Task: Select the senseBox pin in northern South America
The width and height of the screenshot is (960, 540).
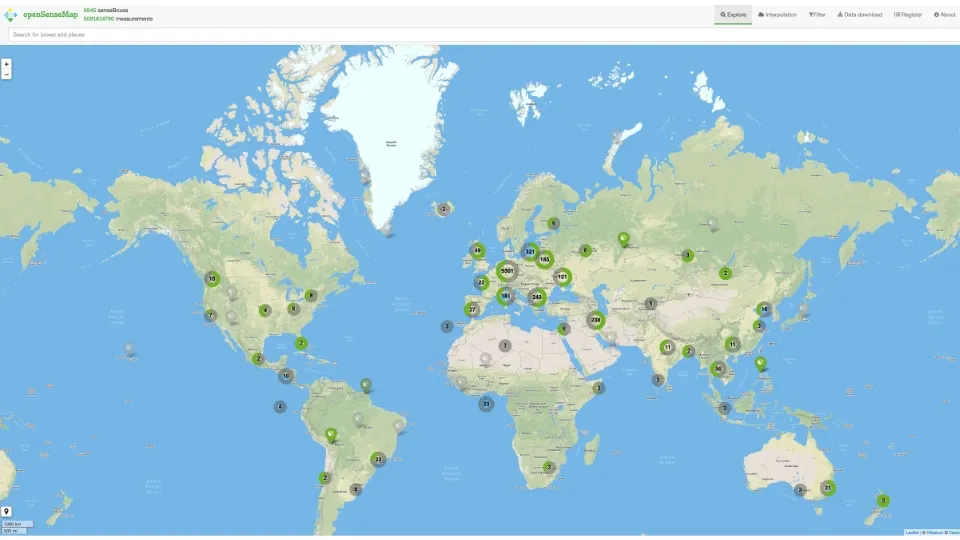Action: click(366, 386)
